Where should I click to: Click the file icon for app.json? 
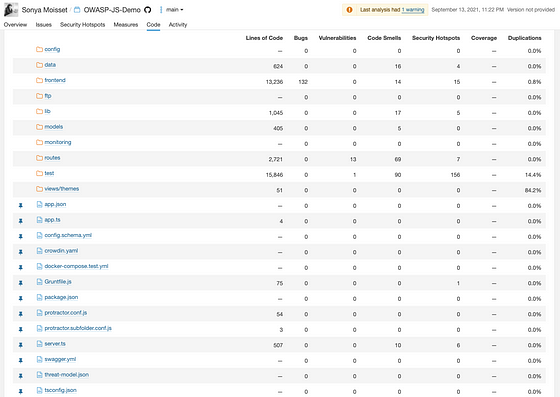[40, 204]
